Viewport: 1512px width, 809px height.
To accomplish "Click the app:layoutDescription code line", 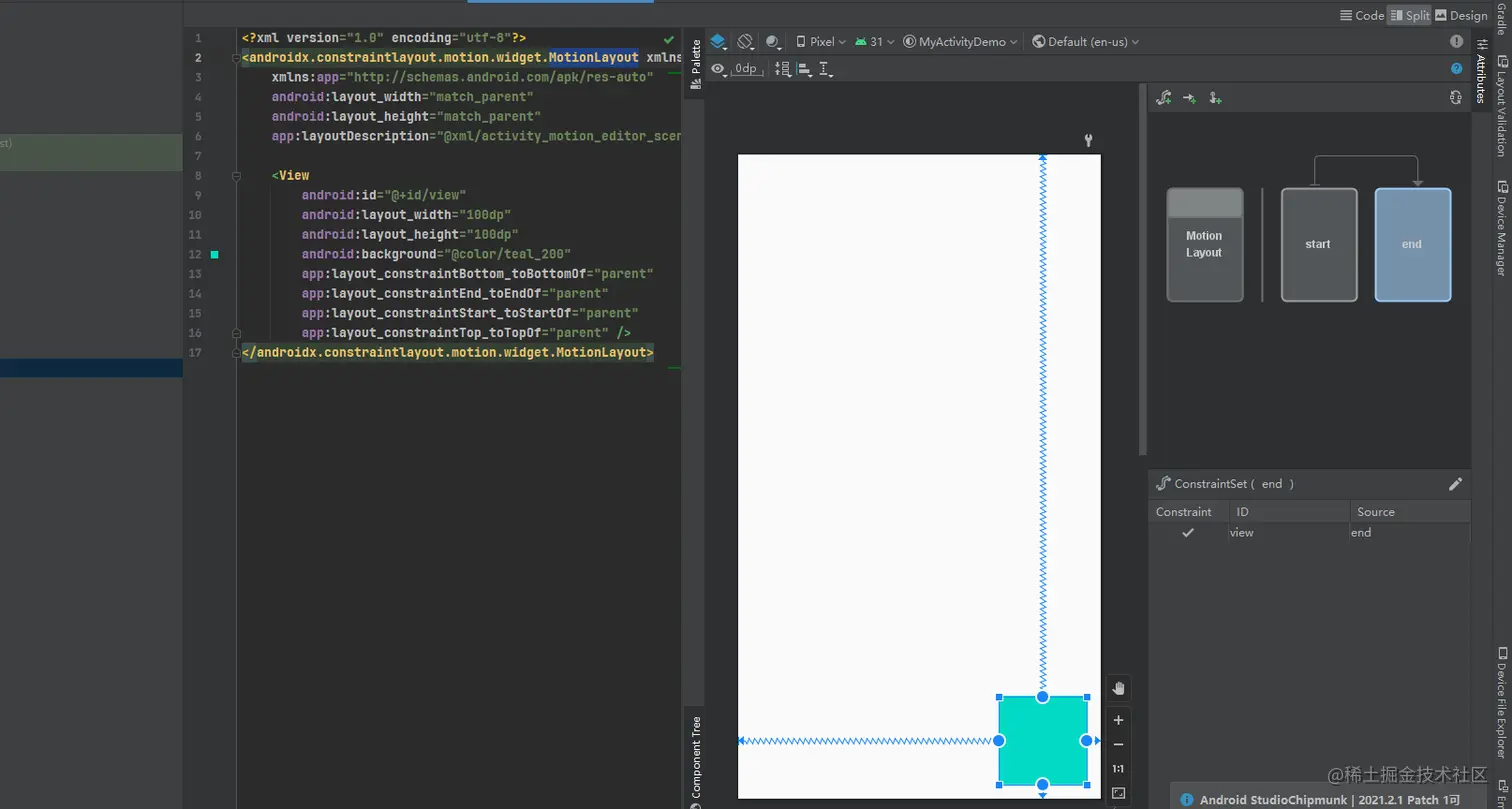I will (476, 136).
